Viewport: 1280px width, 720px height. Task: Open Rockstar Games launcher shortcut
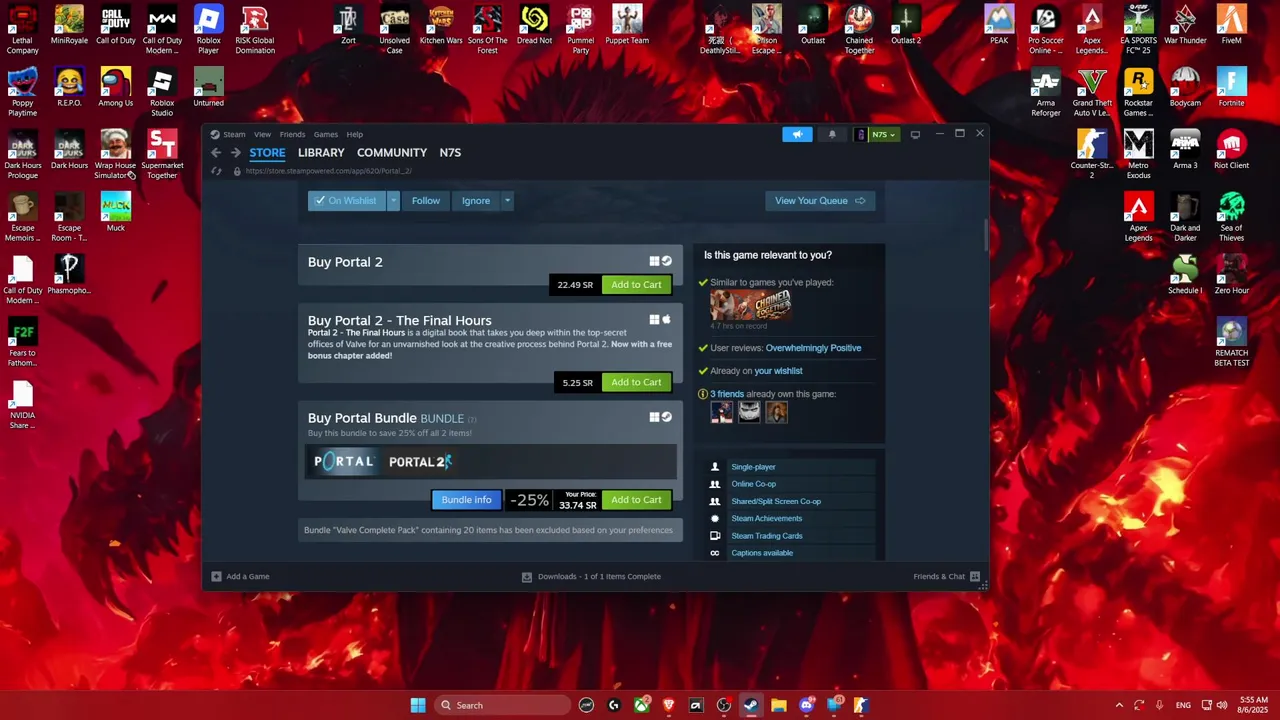click(1138, 93)
